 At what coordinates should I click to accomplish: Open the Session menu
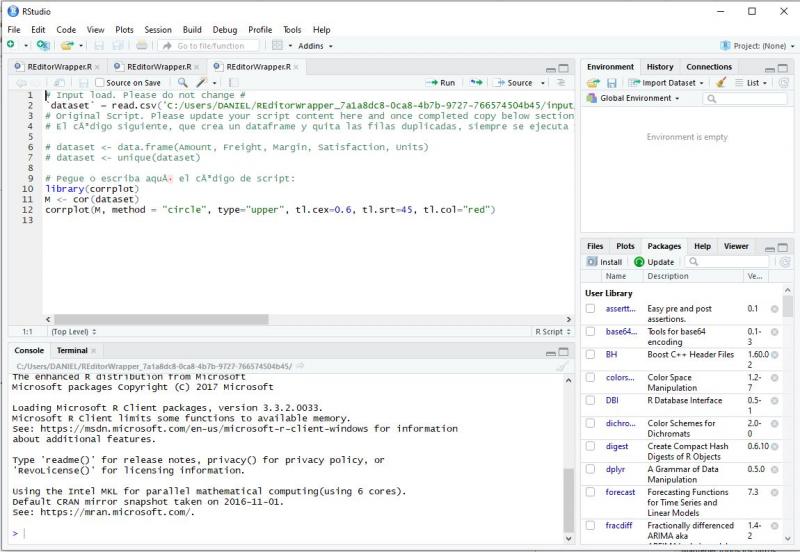tap(158, 30)
